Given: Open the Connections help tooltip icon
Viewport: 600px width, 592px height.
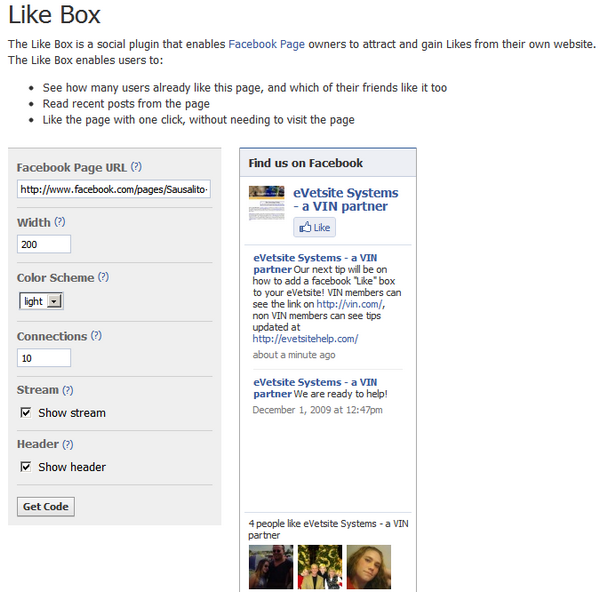Looking at the screenshot, I should point(96,336).
